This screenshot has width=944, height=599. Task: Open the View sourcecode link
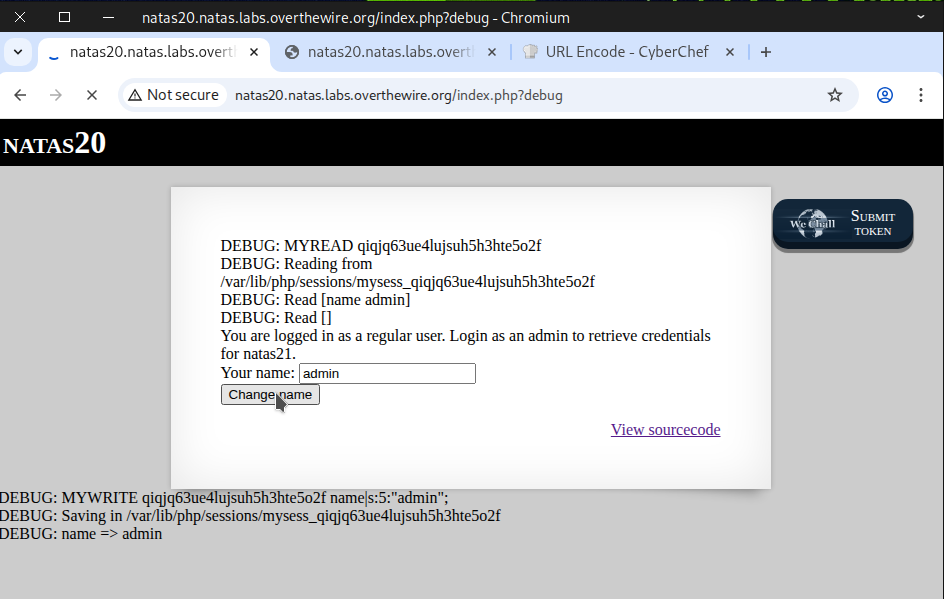click(x=665, y=430)
